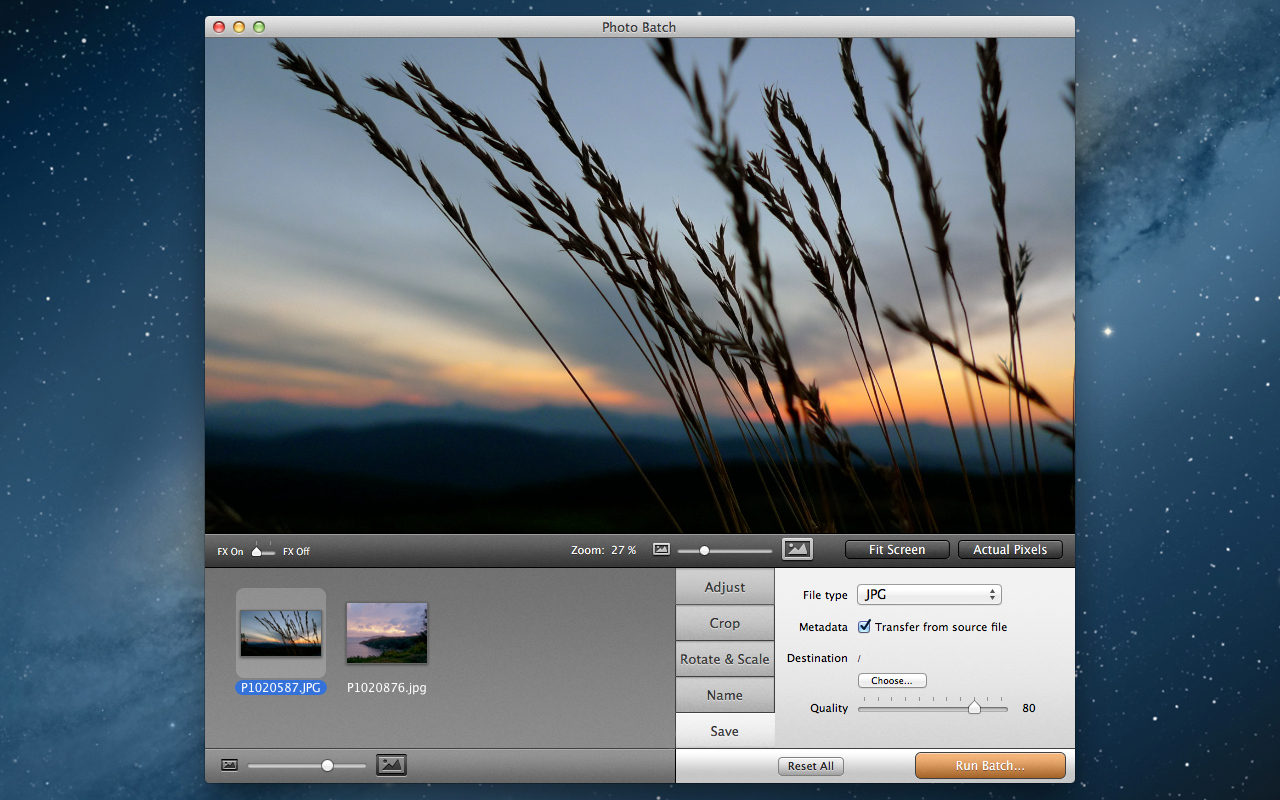This screenshot has width=1280, height=800.
Task: Uncheck Transfer from source file metadata
Action: point(864,627)
